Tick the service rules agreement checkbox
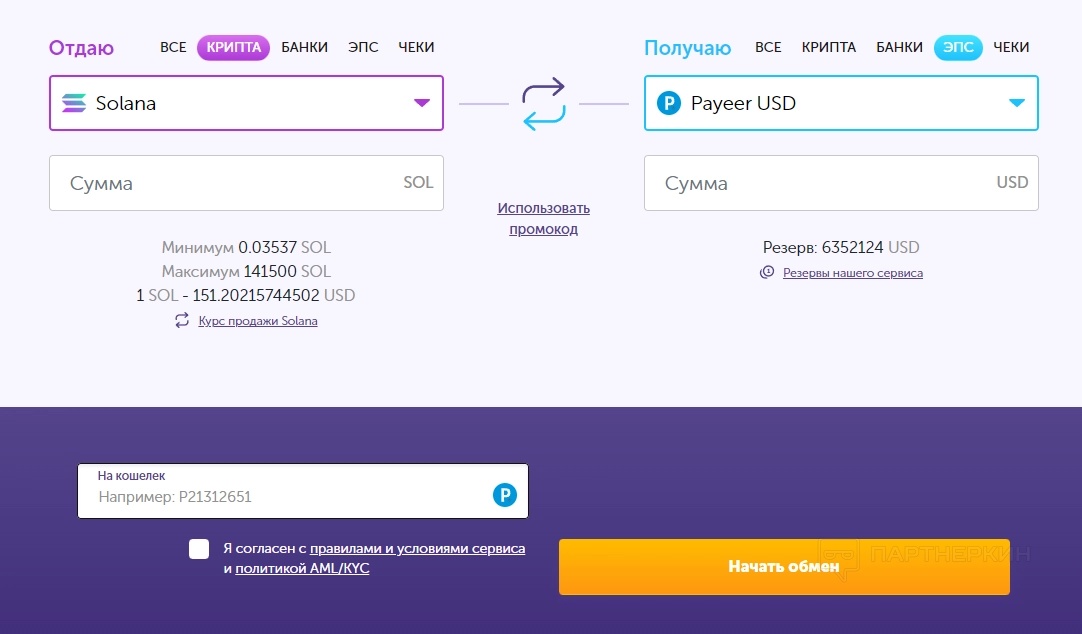 click(x=199, y=549)
